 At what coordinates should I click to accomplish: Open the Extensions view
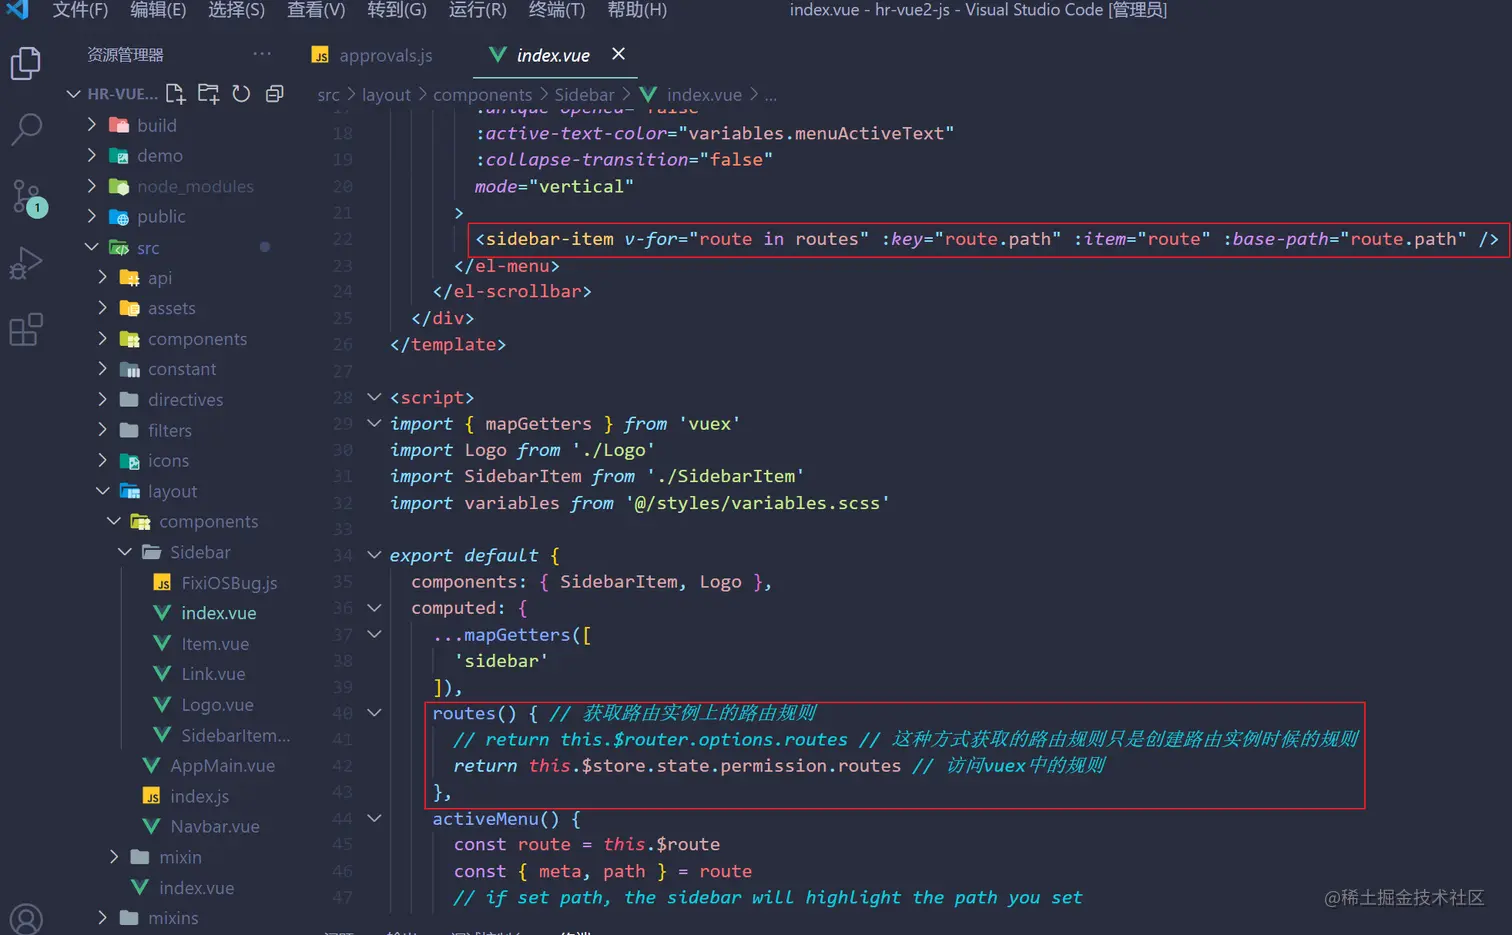[26, 329]
